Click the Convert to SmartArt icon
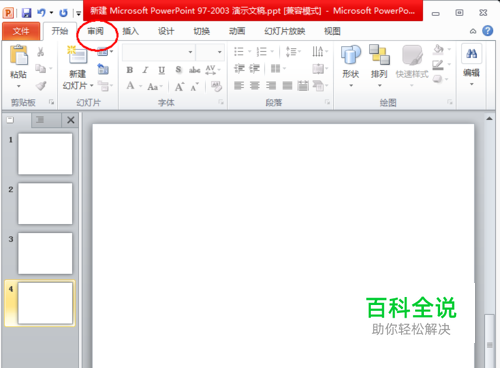Viewport: 500px width, 368px height. pos(318,86)
